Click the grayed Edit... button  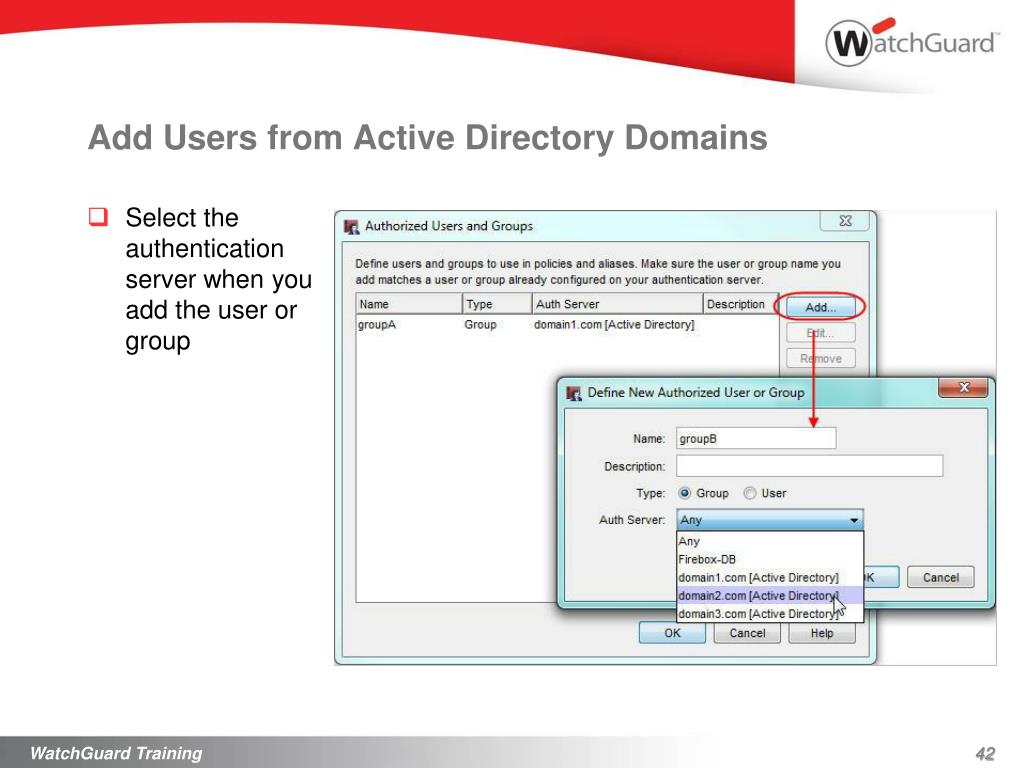[820, 333]
